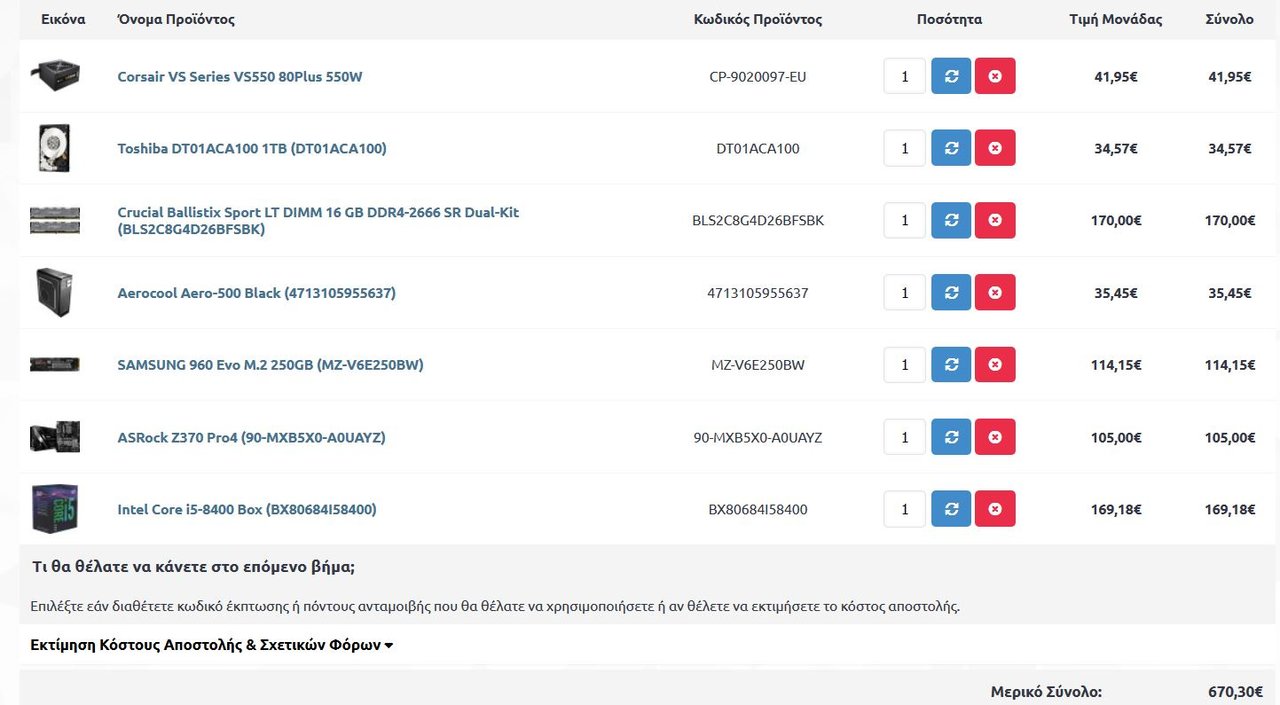Screen dimensions: 1280x705
Task: Open Aerocool Aero-500 Black product link
Action: pyautogui.click(x=256, y=293)
